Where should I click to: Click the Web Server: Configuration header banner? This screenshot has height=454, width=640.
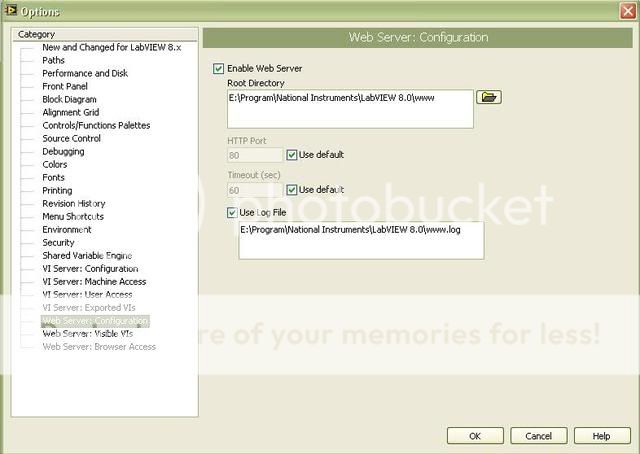(418, 38)
